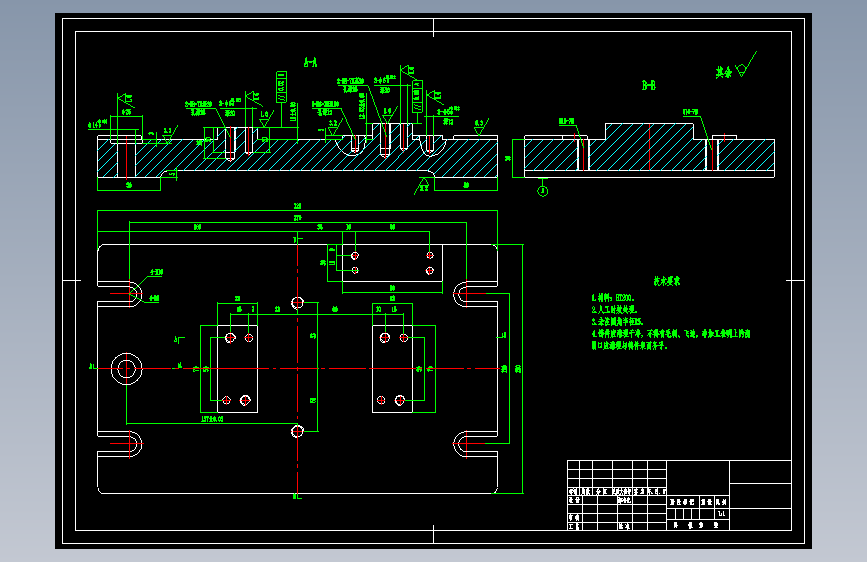Click the left rectangular pad with four holes
Viewport: 867px width, 562px height.
pos(237,369)
